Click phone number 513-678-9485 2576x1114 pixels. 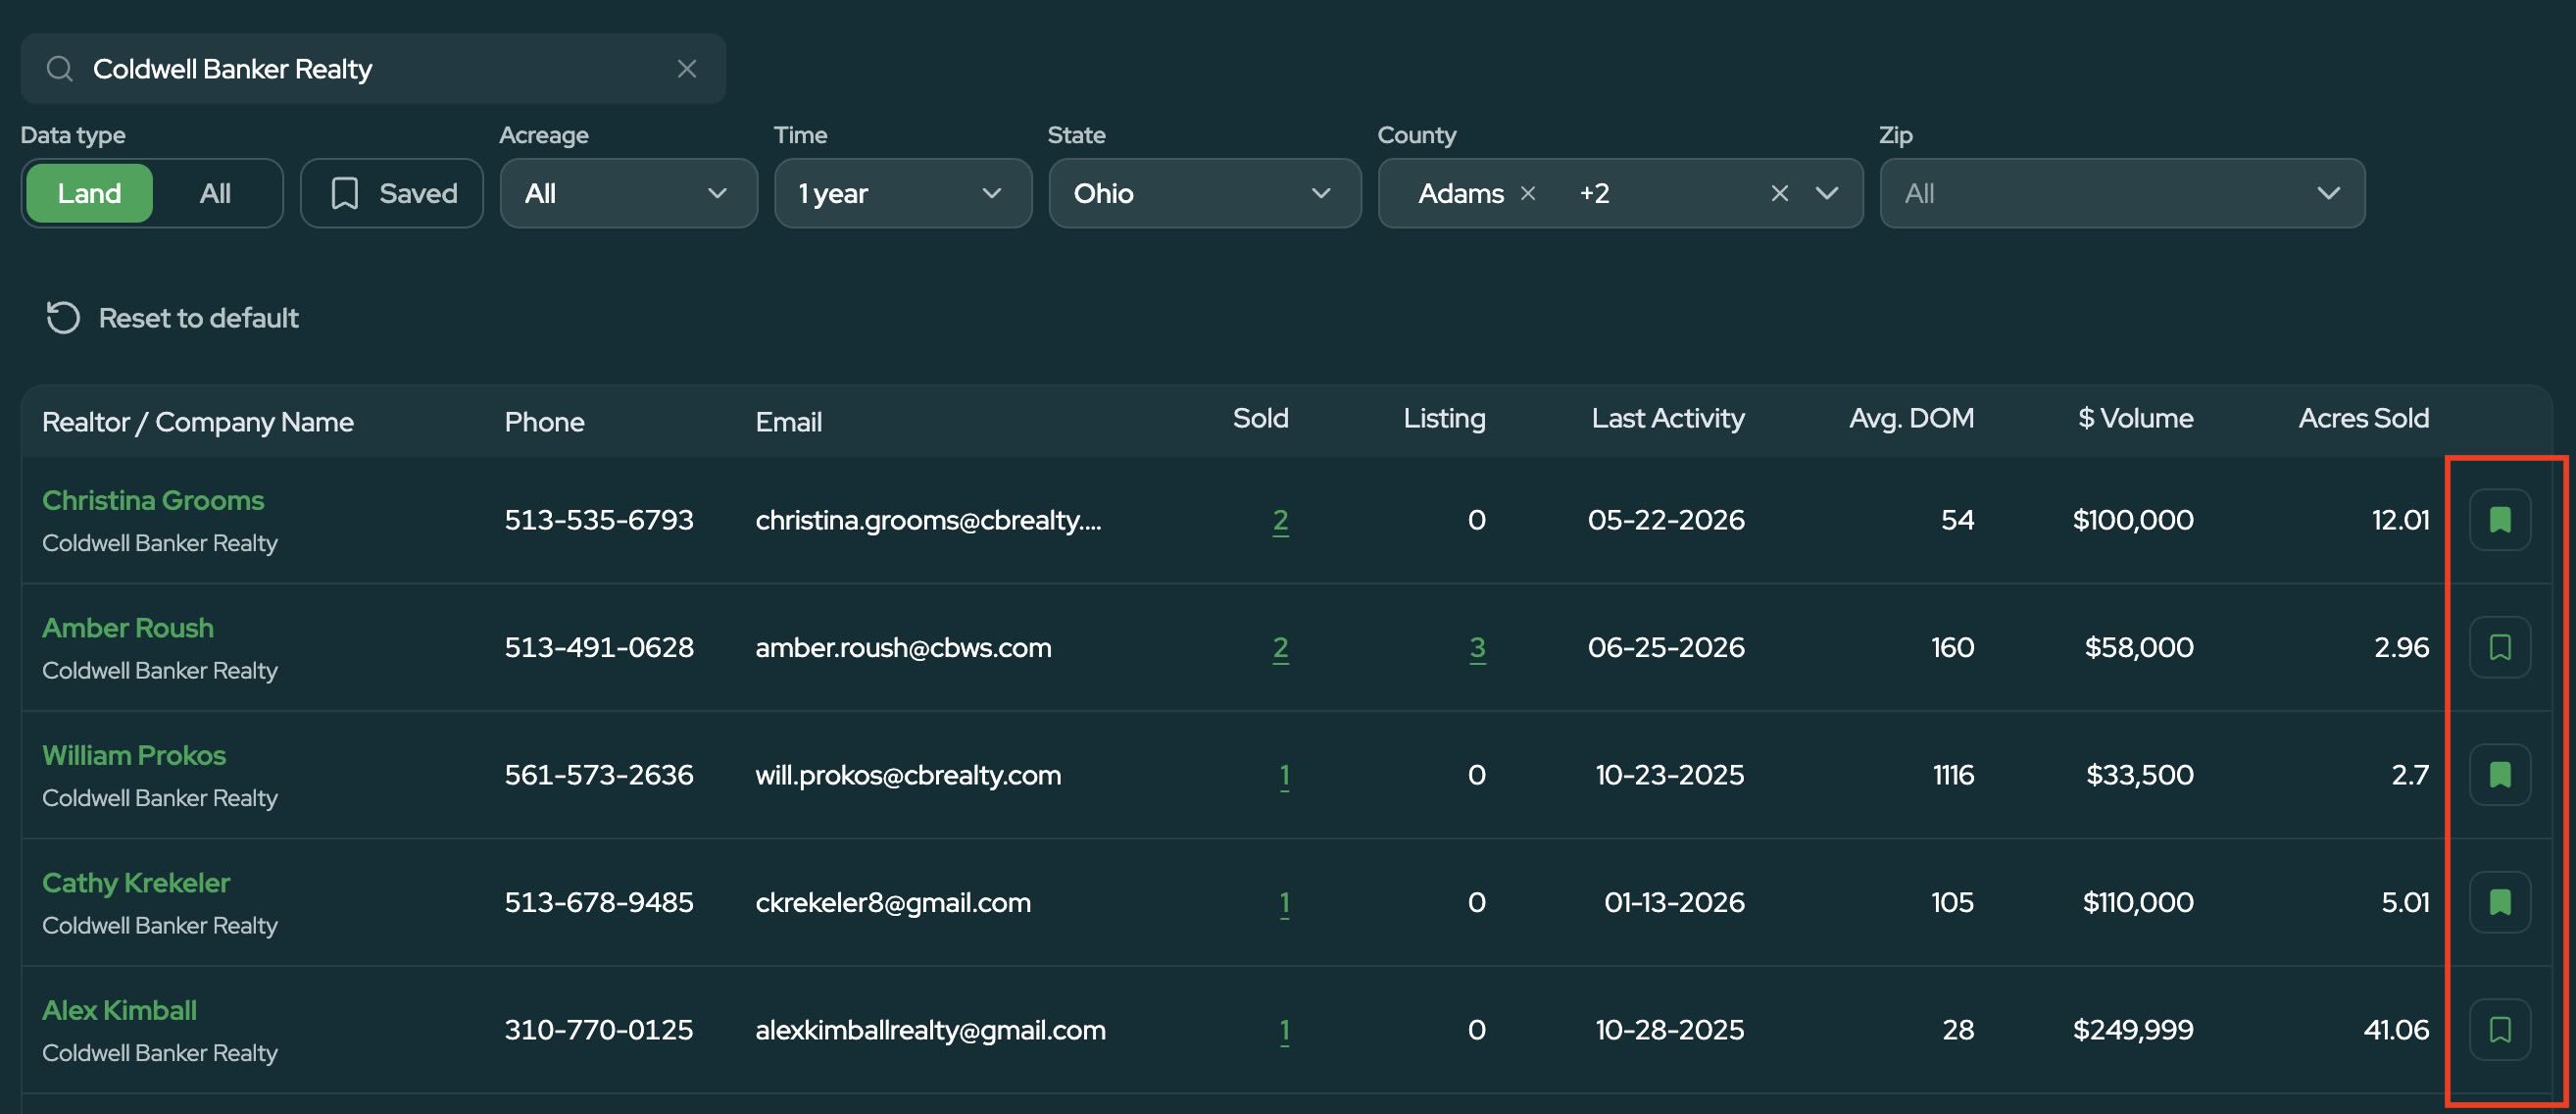point(598,903)
